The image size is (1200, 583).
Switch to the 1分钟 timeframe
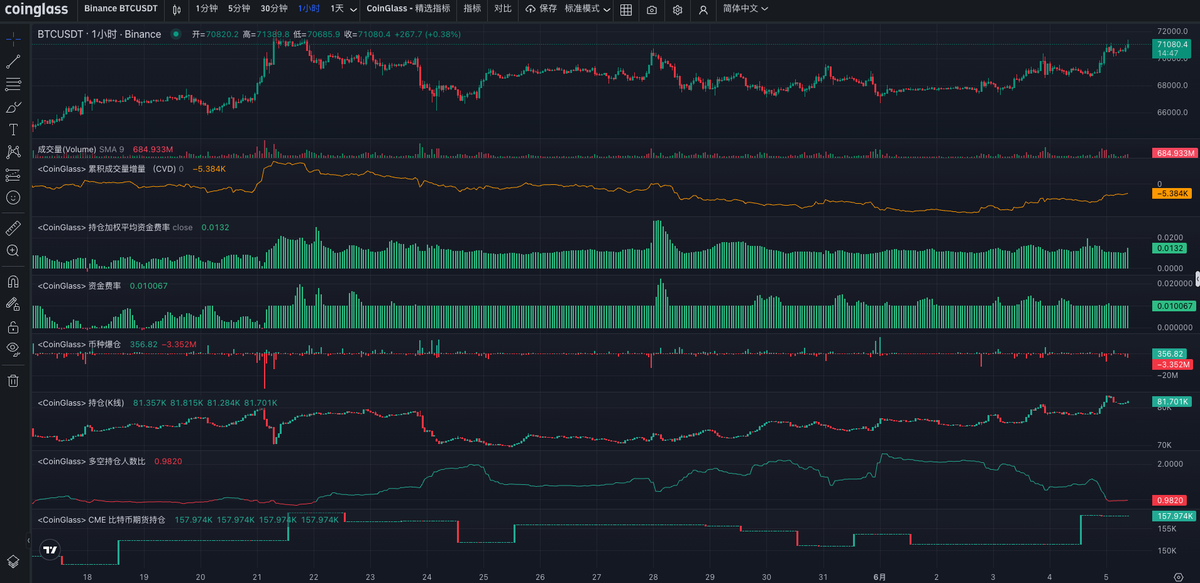point(205,9)
